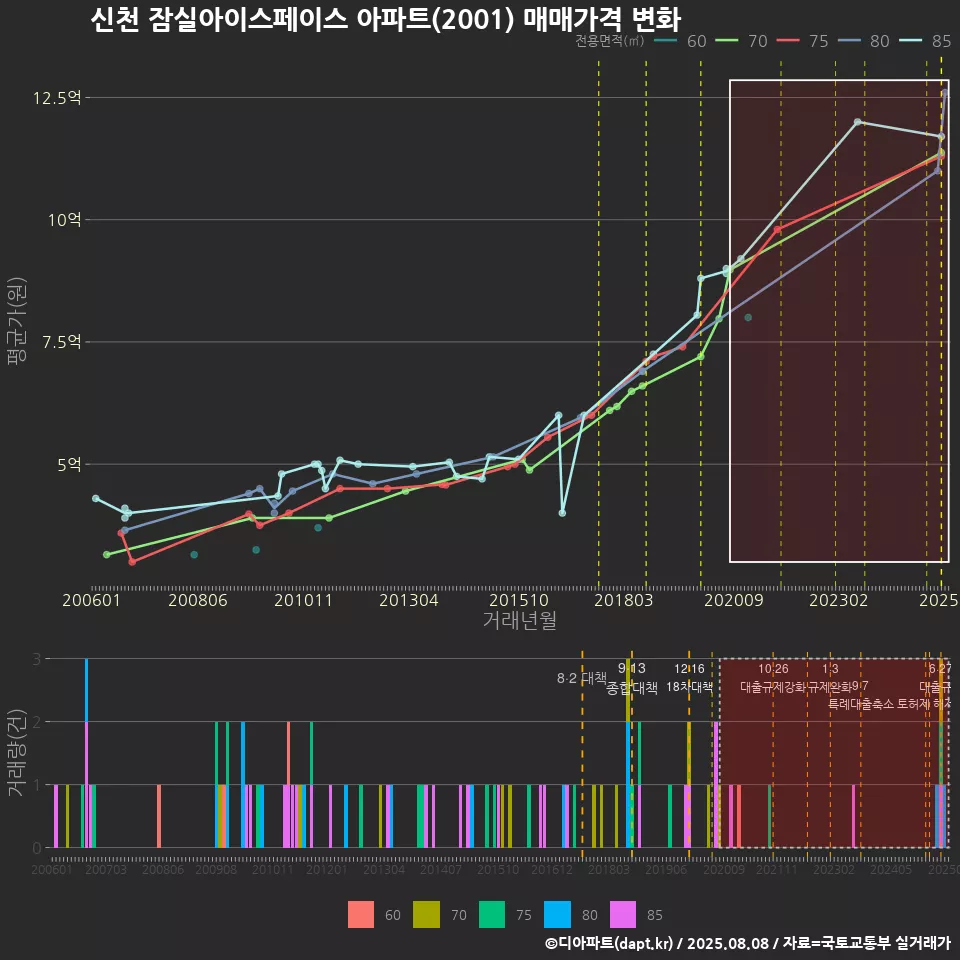Viewport: 960px width, 960px height.
Task: Click the 거래량(건) axis title
Action: point(17,752)
